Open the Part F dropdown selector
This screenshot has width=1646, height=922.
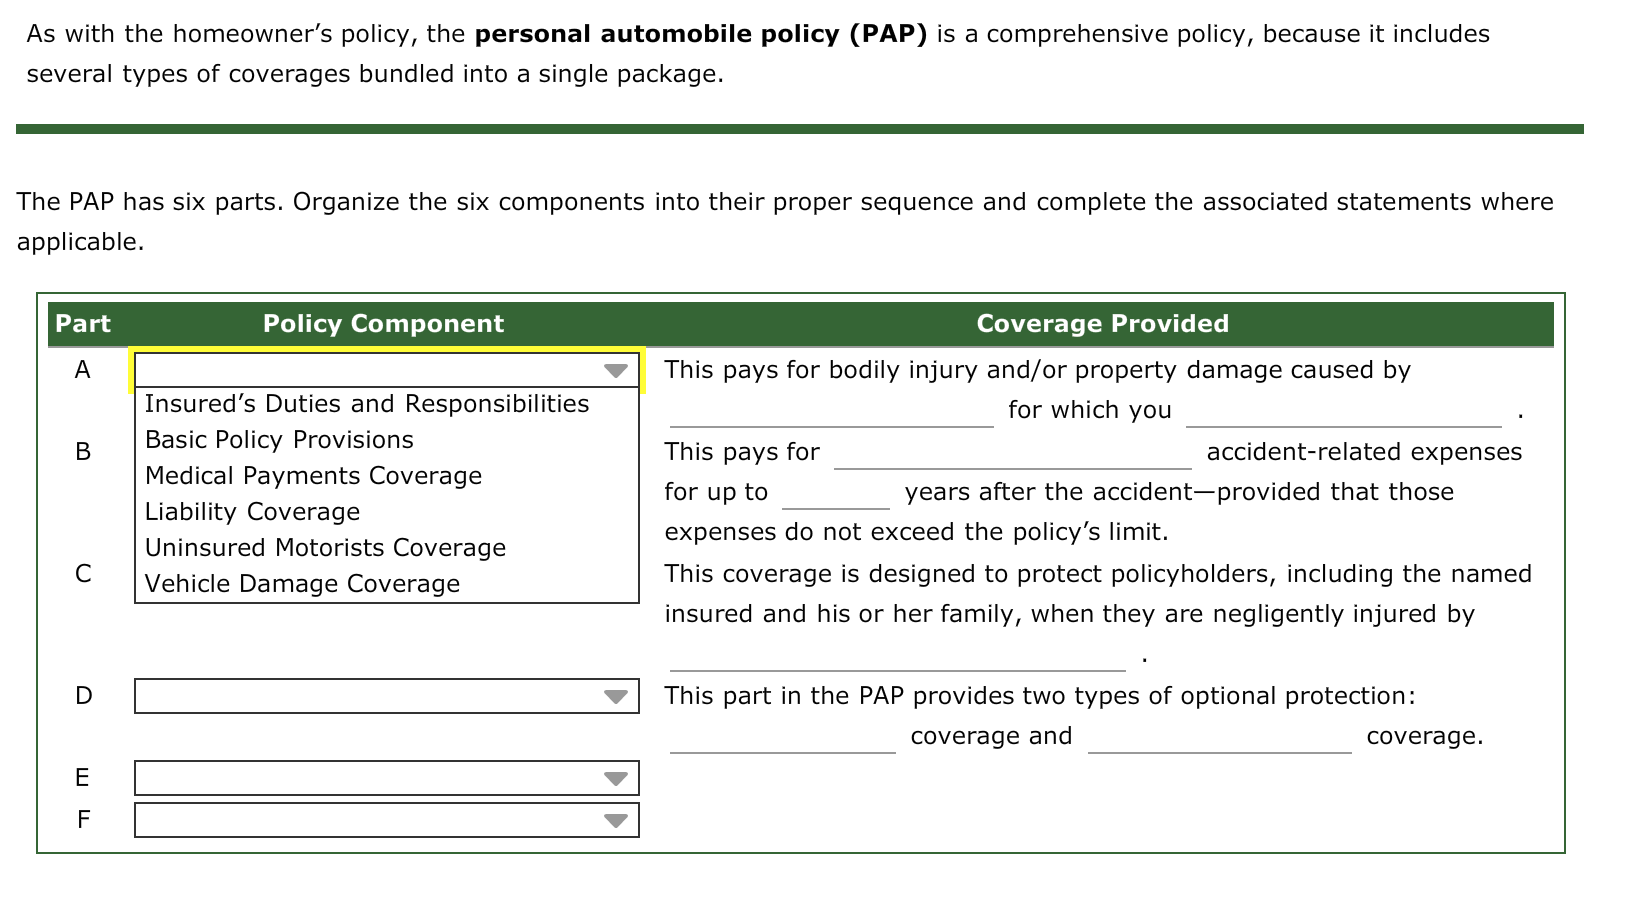[385, 819]
